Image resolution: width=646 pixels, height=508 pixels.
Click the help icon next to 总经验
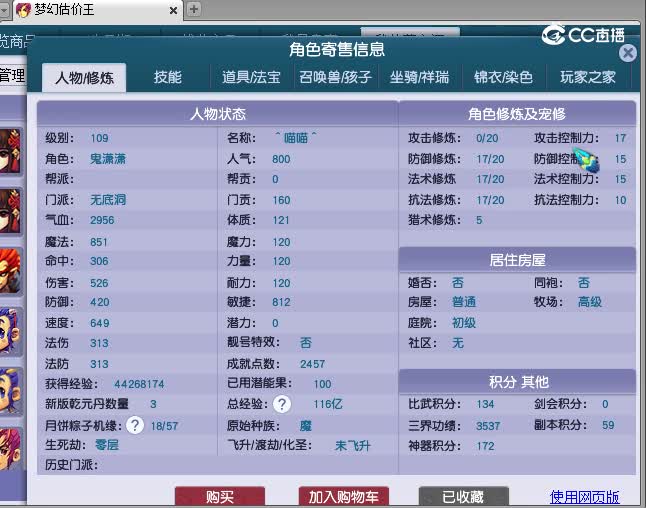point(282,404)
